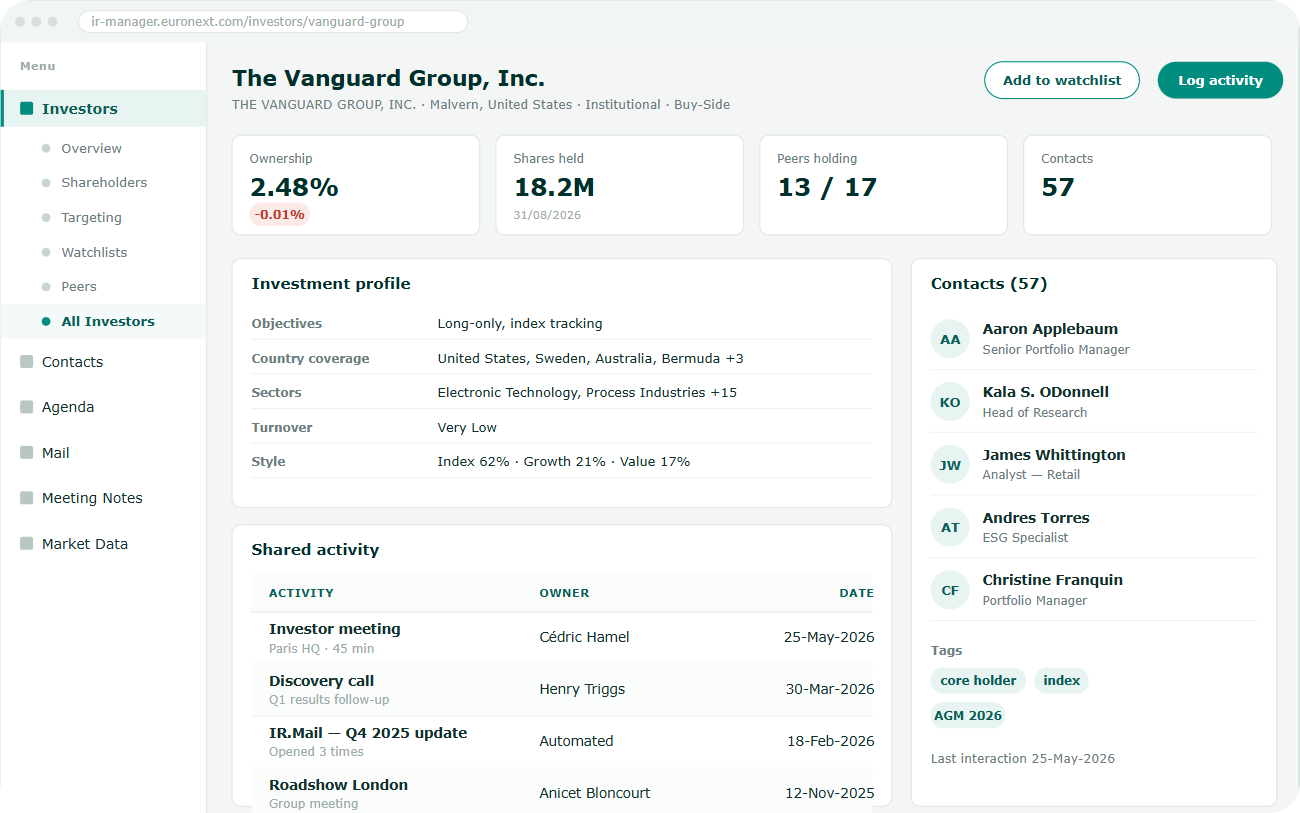Click the Automated owner cell
This screenshot has height=813, width=1300.
[576, 741]
